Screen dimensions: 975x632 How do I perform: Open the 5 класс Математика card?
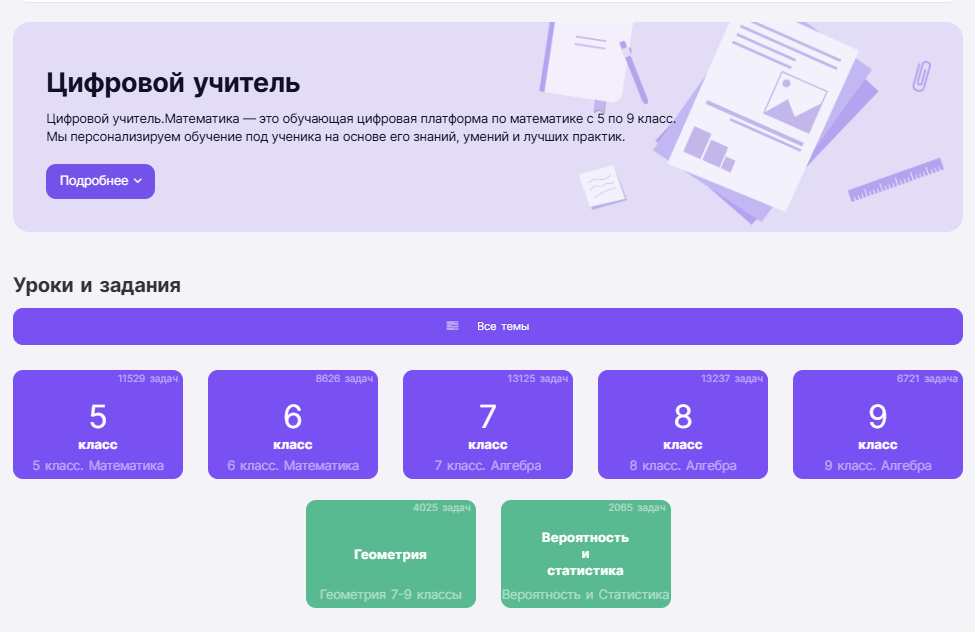coord(98,424)
